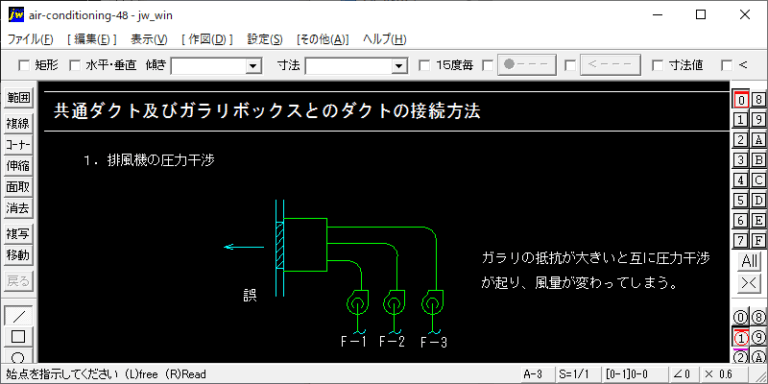Click the 面取 chamfer tool
The width and height of the screenshot is (768, 384).
tap(18, 187)
